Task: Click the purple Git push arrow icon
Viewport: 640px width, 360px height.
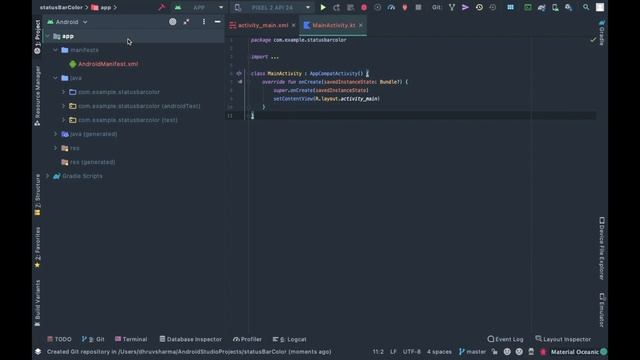Action: [465, 7]
